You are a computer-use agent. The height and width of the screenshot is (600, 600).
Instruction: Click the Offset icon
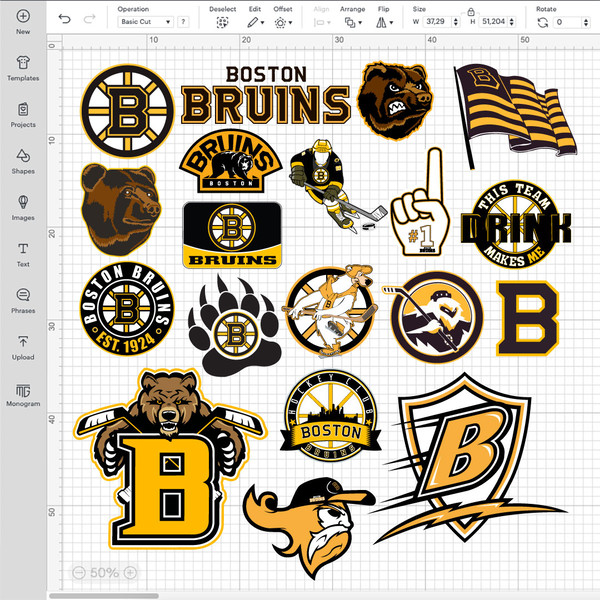(280, 23)
